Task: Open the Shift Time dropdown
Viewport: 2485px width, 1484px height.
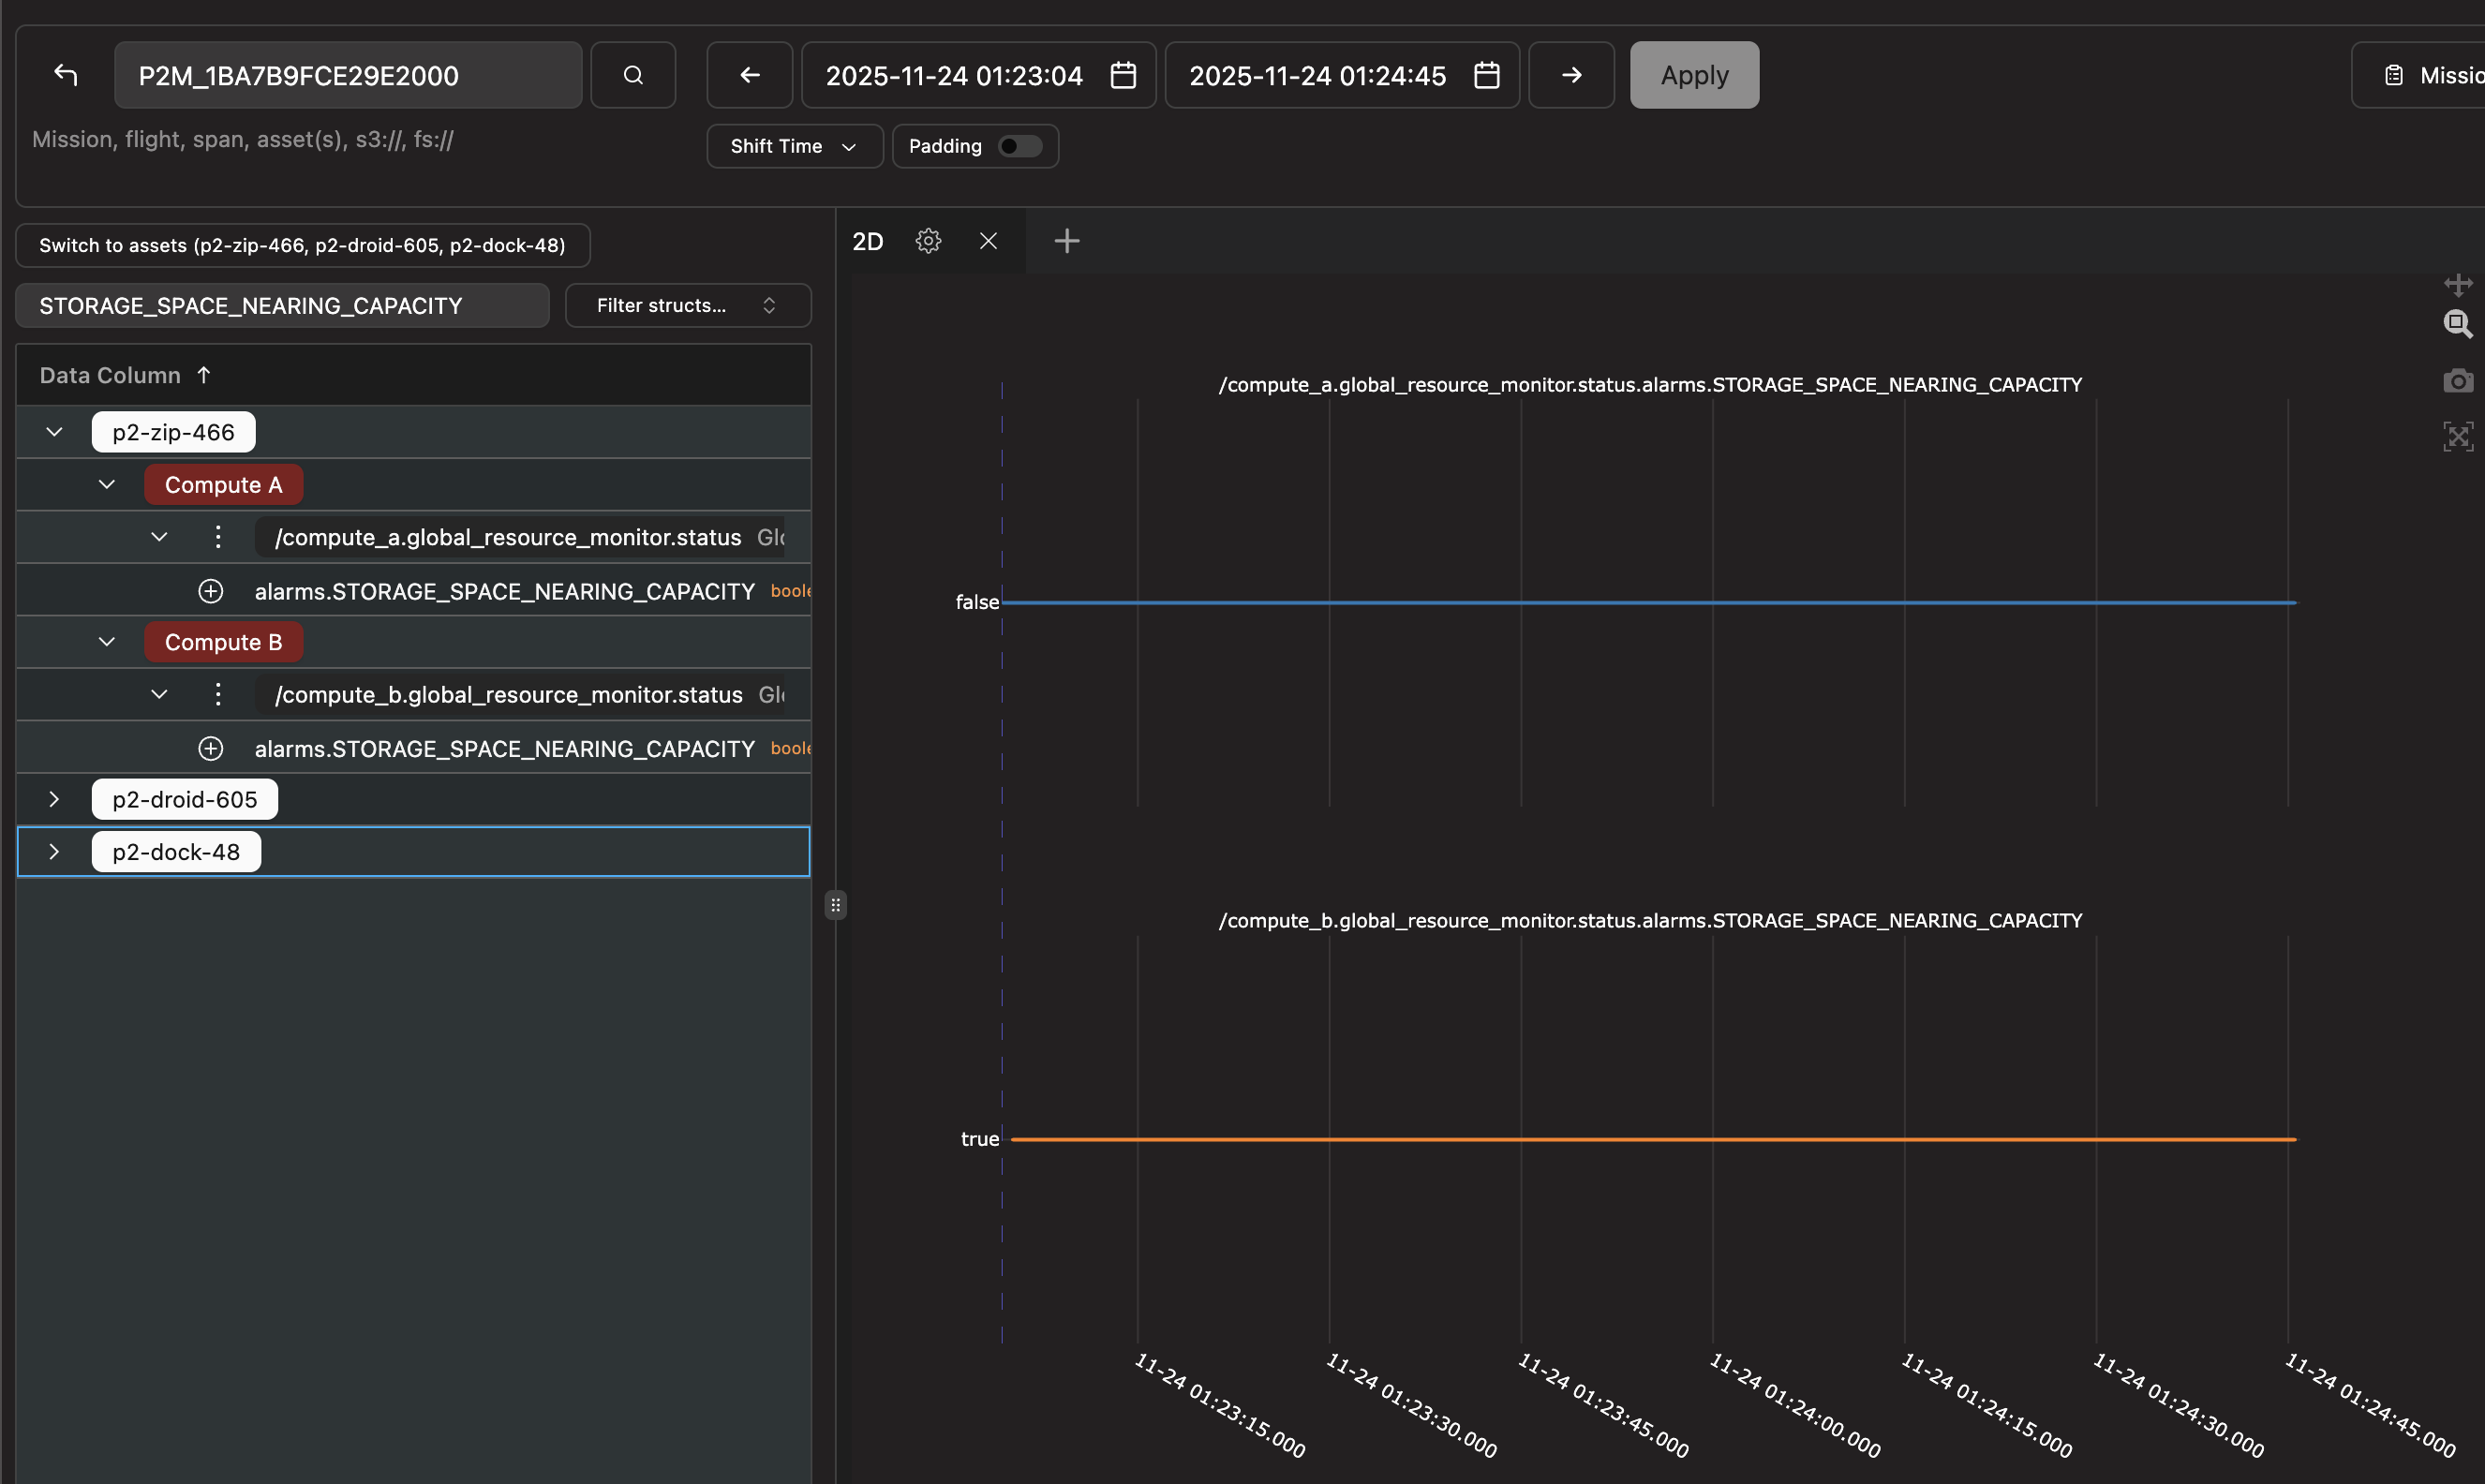Action: tap(794, 146)
